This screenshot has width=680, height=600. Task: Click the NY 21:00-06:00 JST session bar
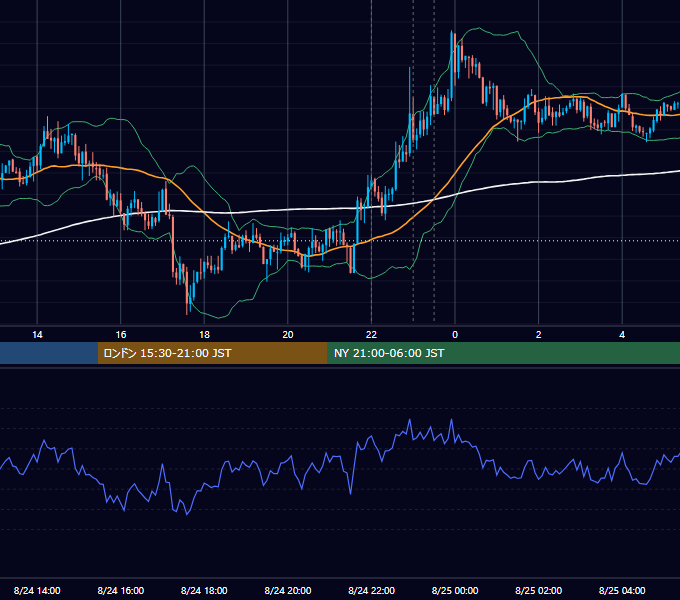[503, 353]
